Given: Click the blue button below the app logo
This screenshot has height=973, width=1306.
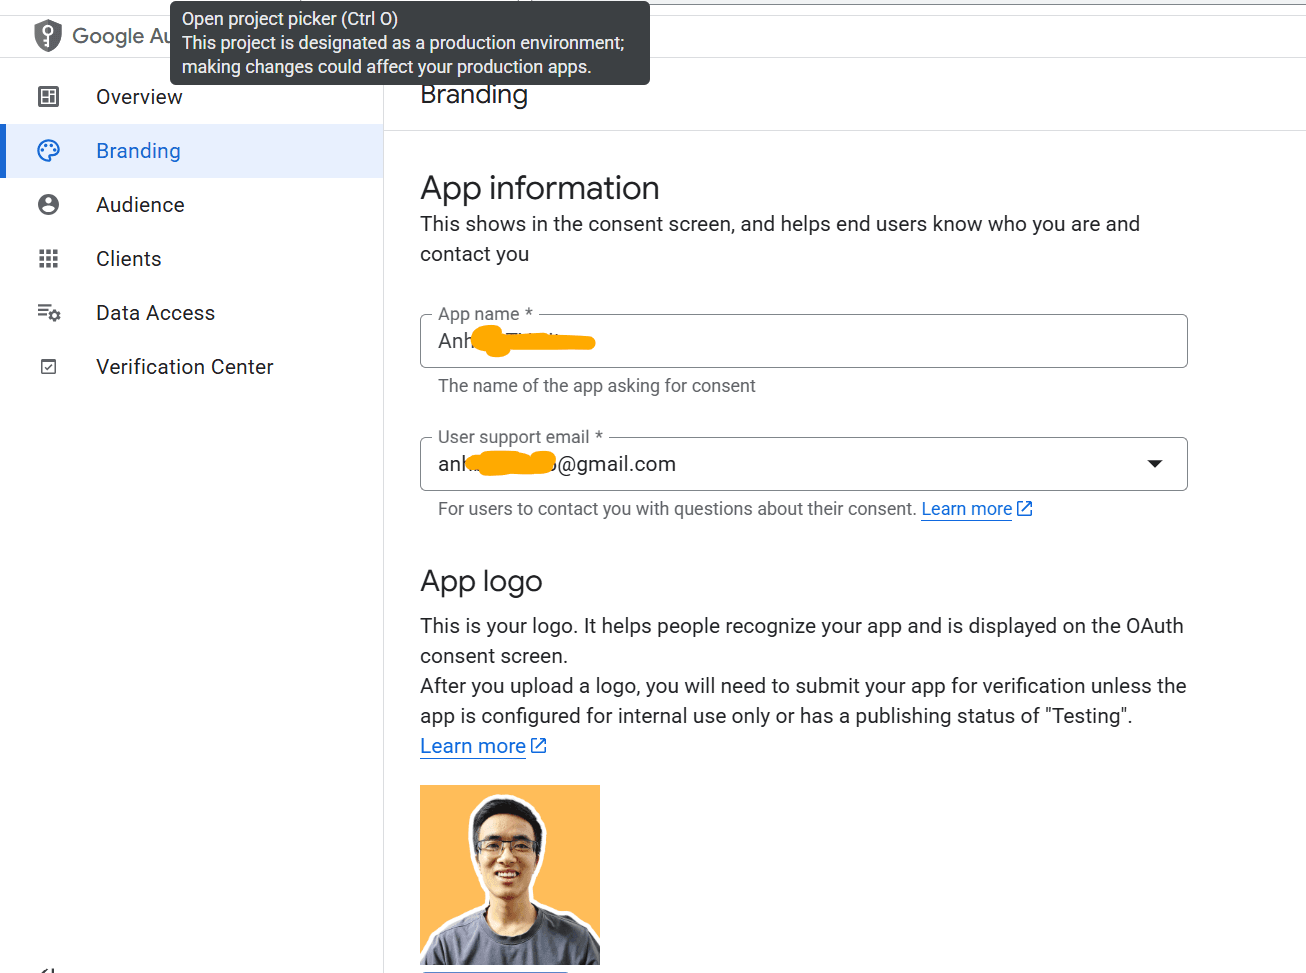Looking at the screenshot, I should pos(494,968).
